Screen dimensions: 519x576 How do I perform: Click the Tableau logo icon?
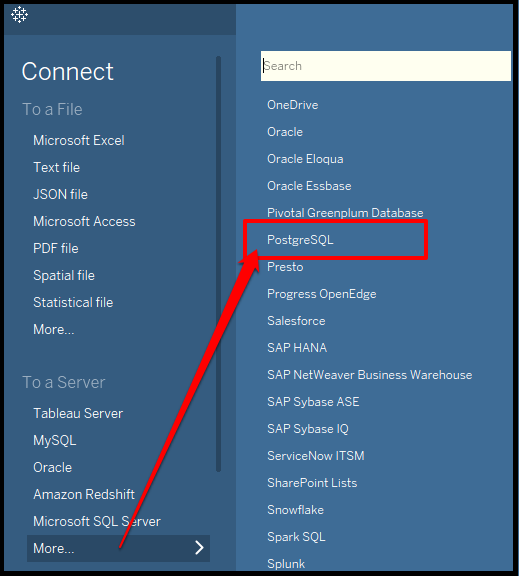pyautogui.click(x=19, y=15)
